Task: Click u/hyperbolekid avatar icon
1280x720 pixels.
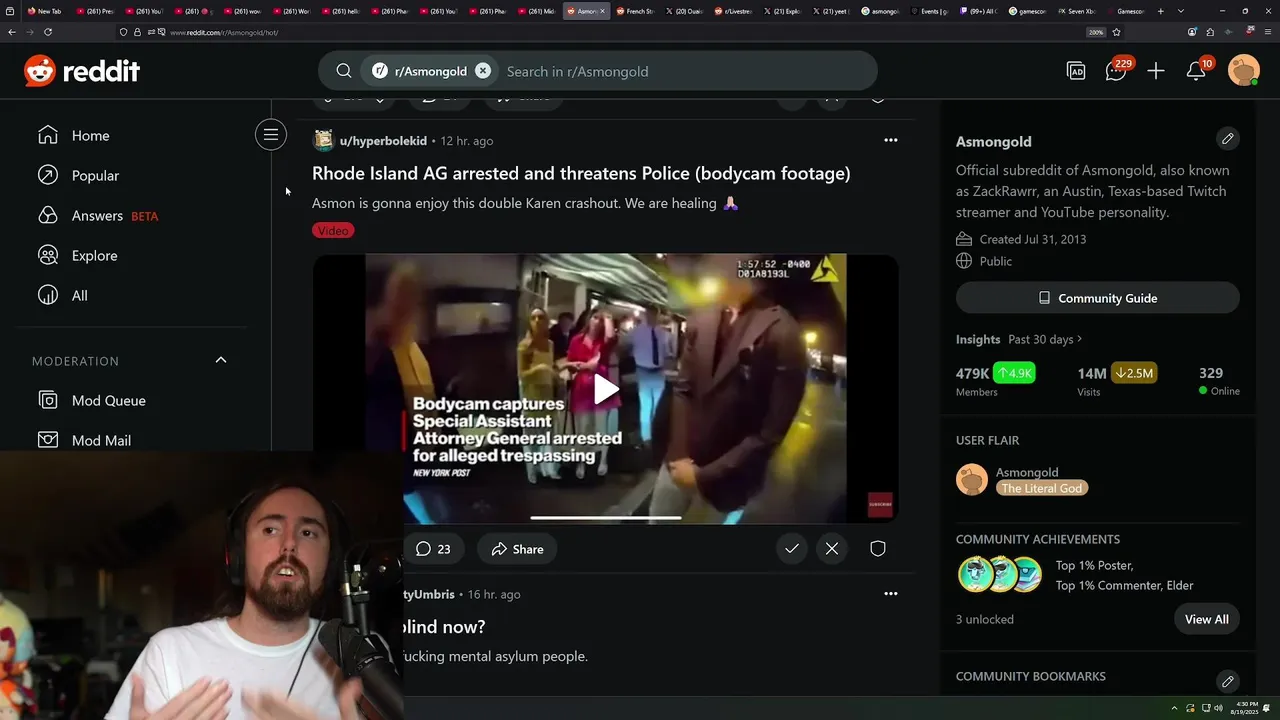Action: tap(323, 140)
